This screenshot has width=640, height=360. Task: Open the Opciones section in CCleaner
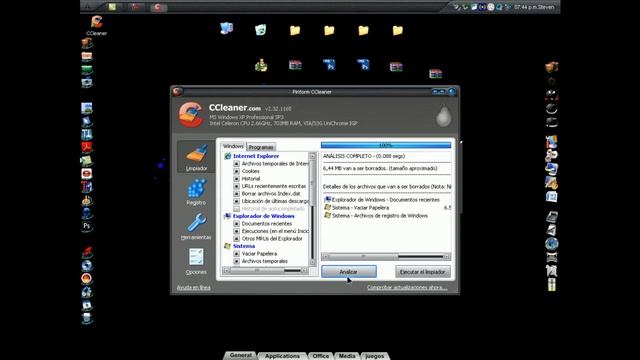coord(196,261)
